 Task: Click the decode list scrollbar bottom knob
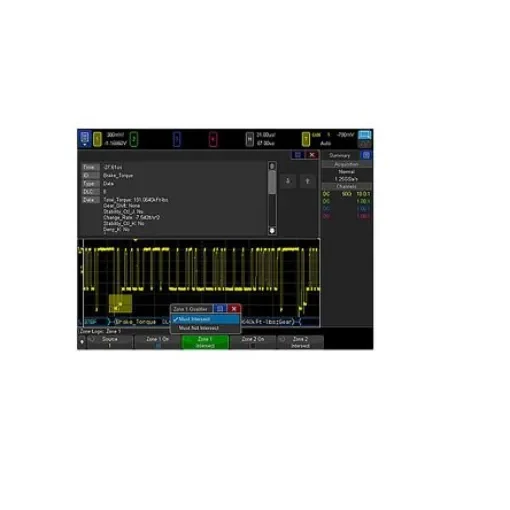coord(272,230)
